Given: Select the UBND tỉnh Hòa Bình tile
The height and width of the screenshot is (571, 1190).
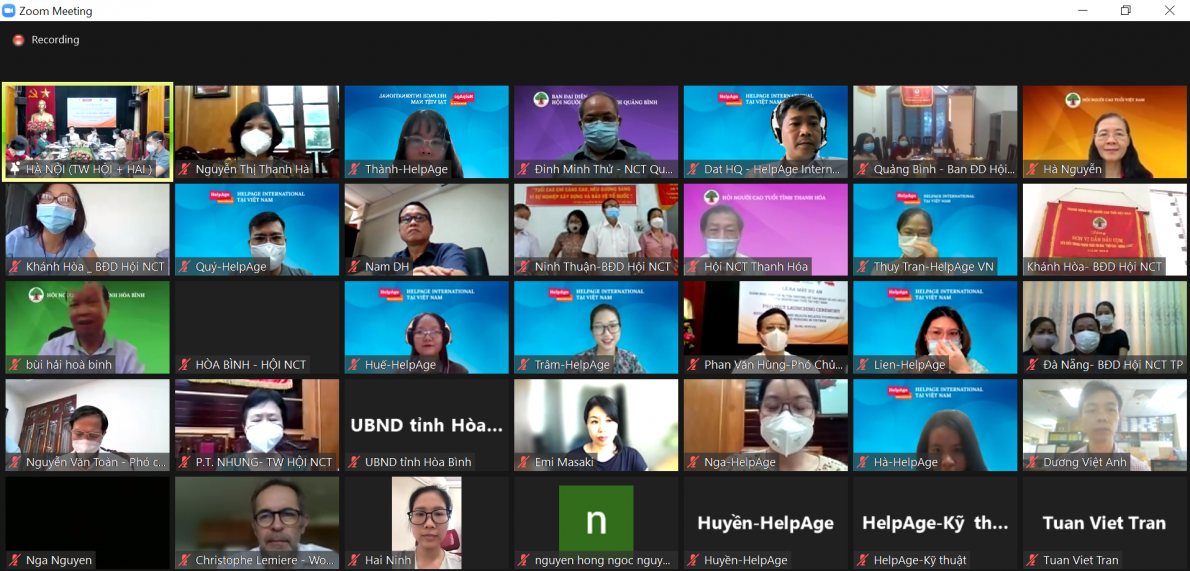Looking at the screenshot, I should point(426,425).
